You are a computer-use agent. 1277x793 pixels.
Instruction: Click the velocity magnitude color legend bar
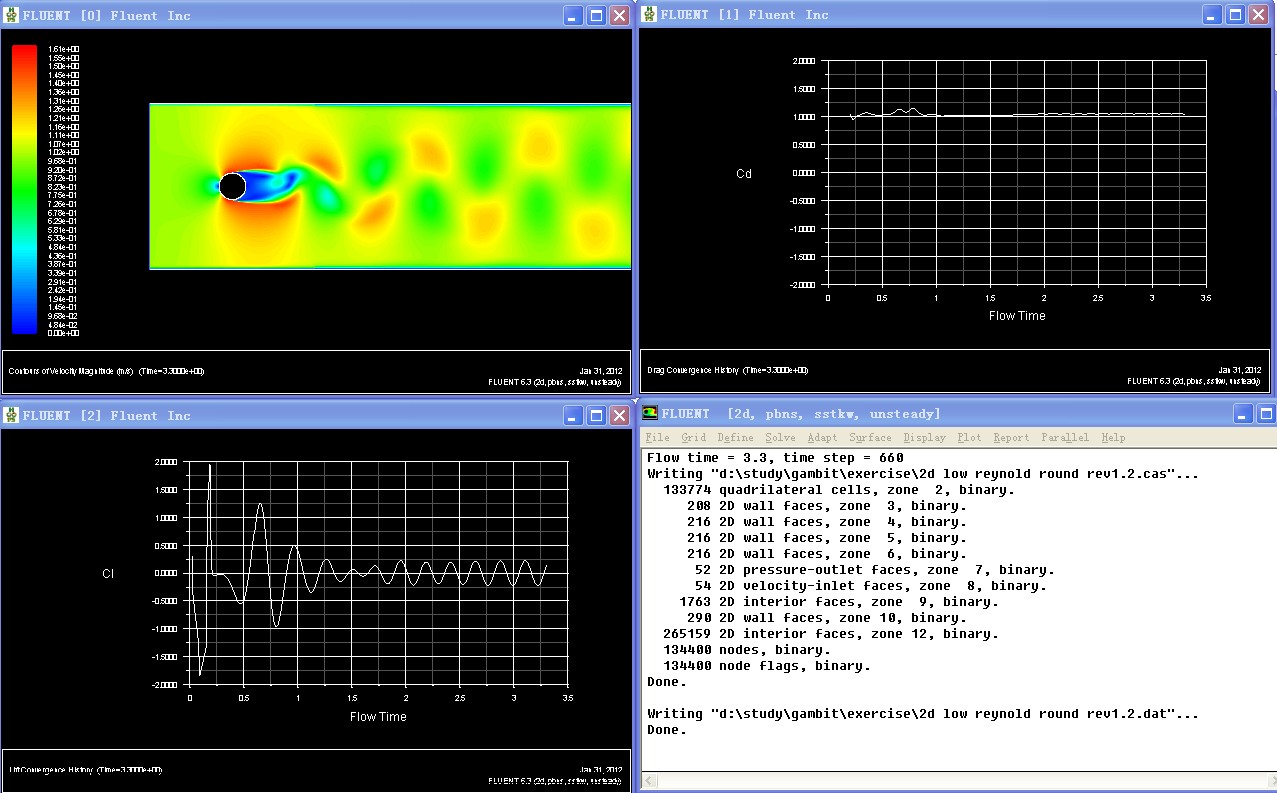tap(24, 189)
